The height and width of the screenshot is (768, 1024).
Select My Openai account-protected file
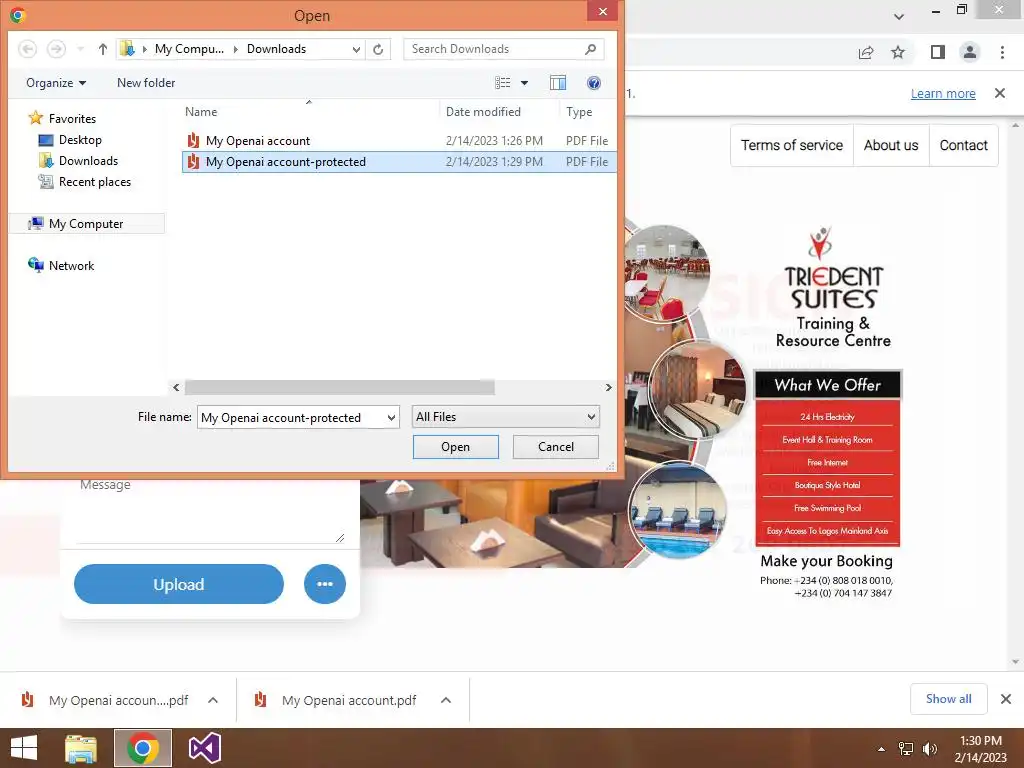click(398, 161)
